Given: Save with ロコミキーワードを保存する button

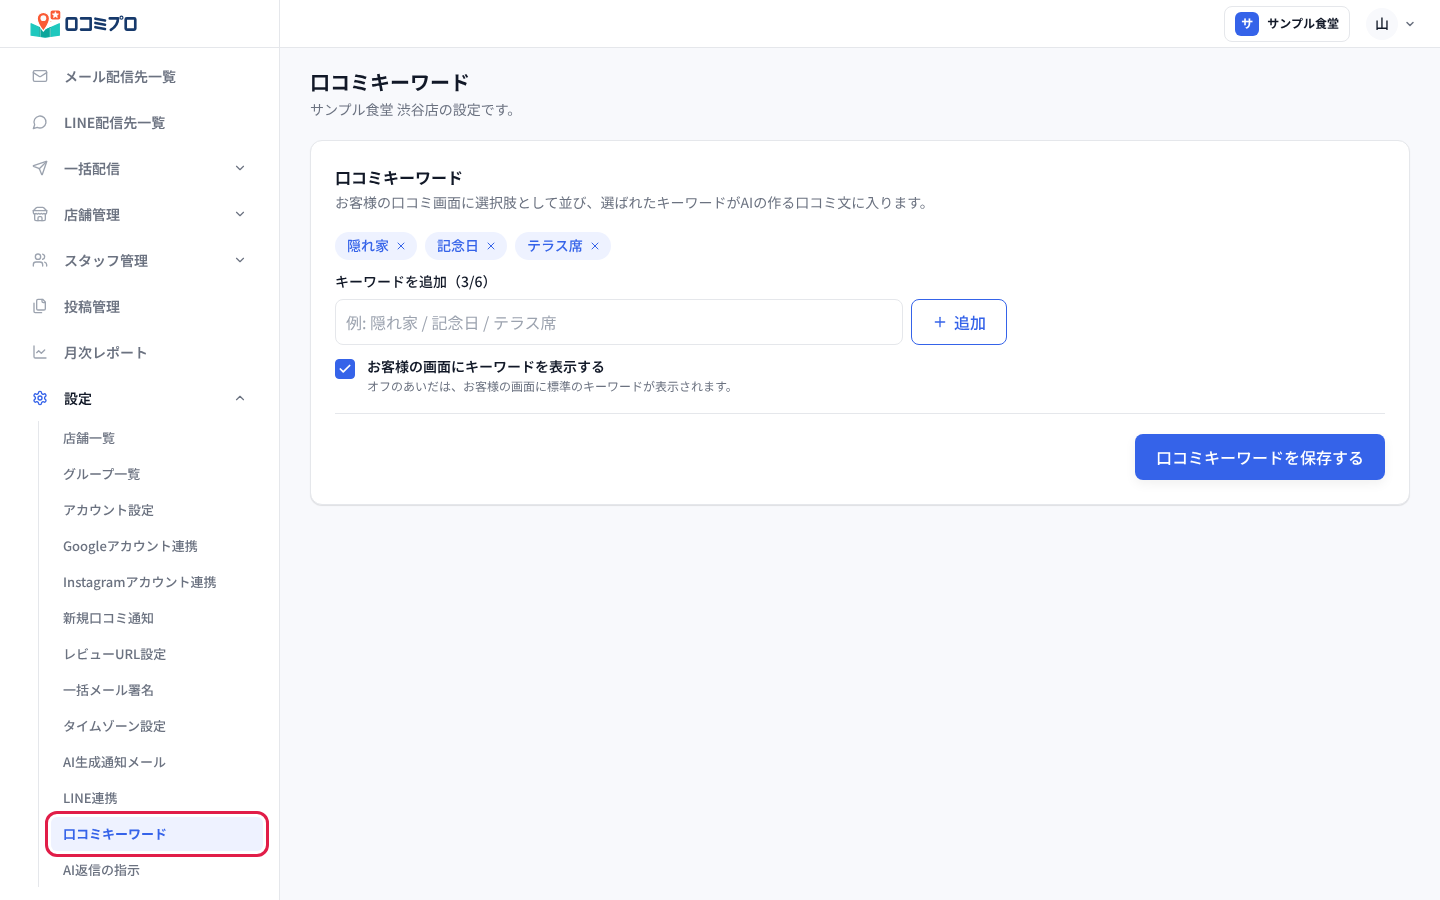Looking at the screenshot, I should [1260, 457].
